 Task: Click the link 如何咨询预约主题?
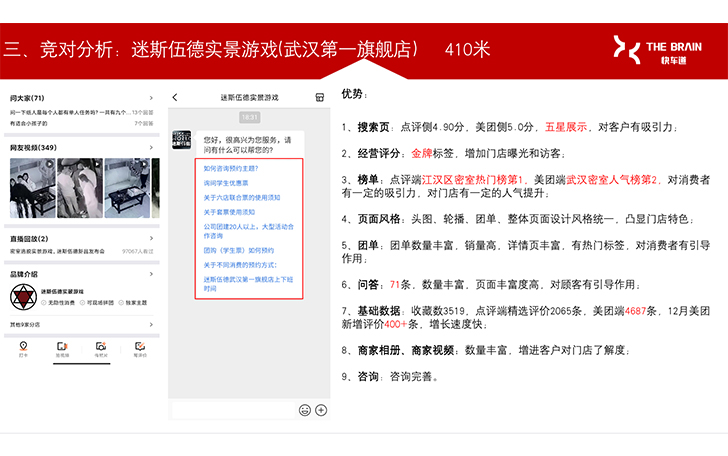231,169
